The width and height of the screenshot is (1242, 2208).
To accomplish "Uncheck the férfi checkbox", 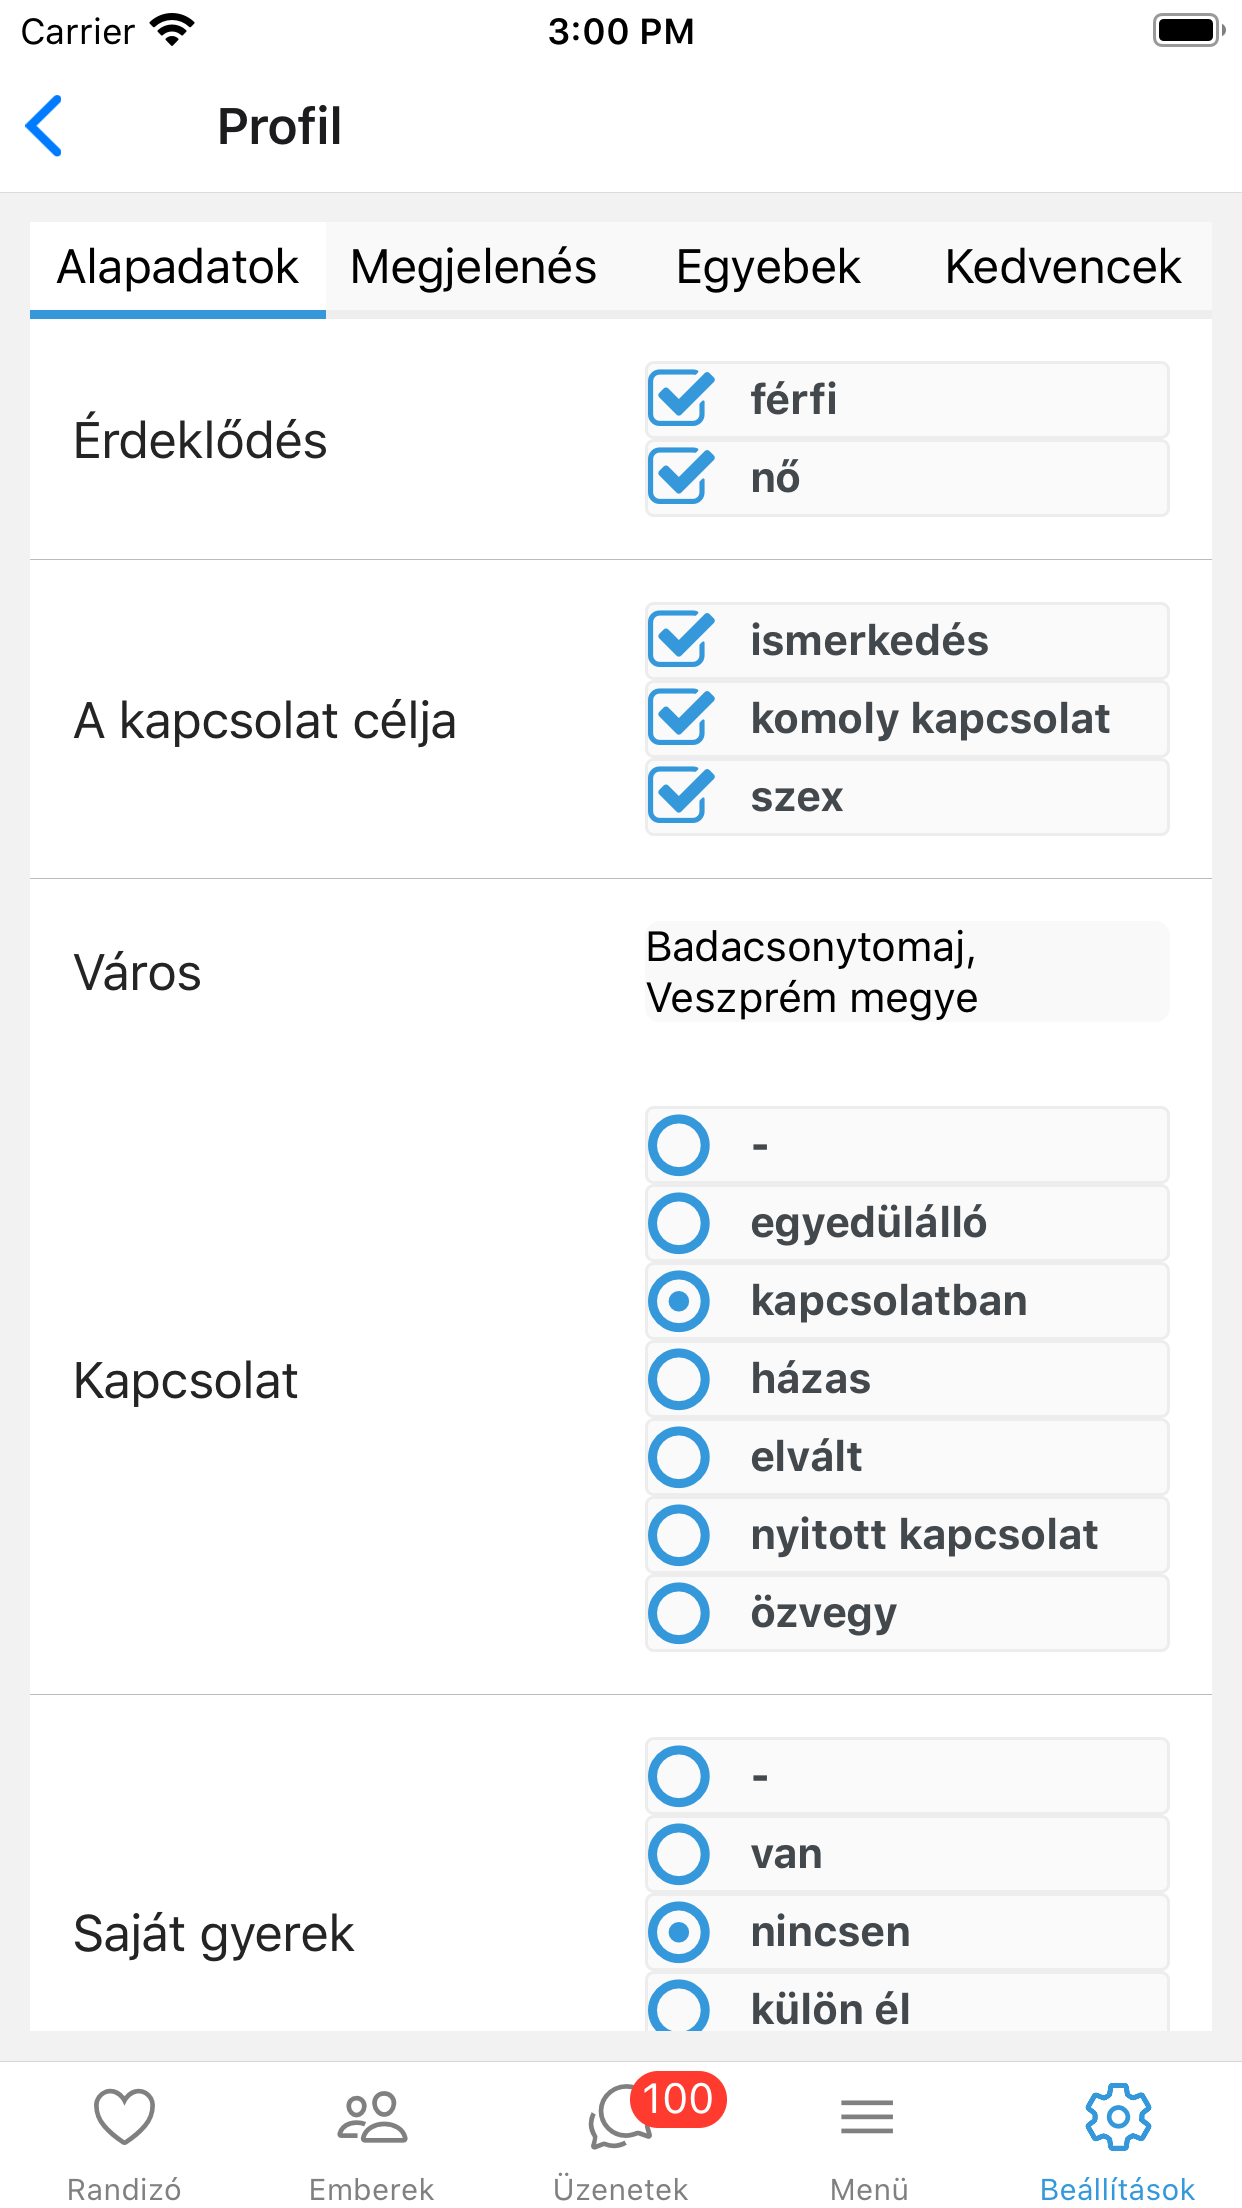I will click(681, 399).
